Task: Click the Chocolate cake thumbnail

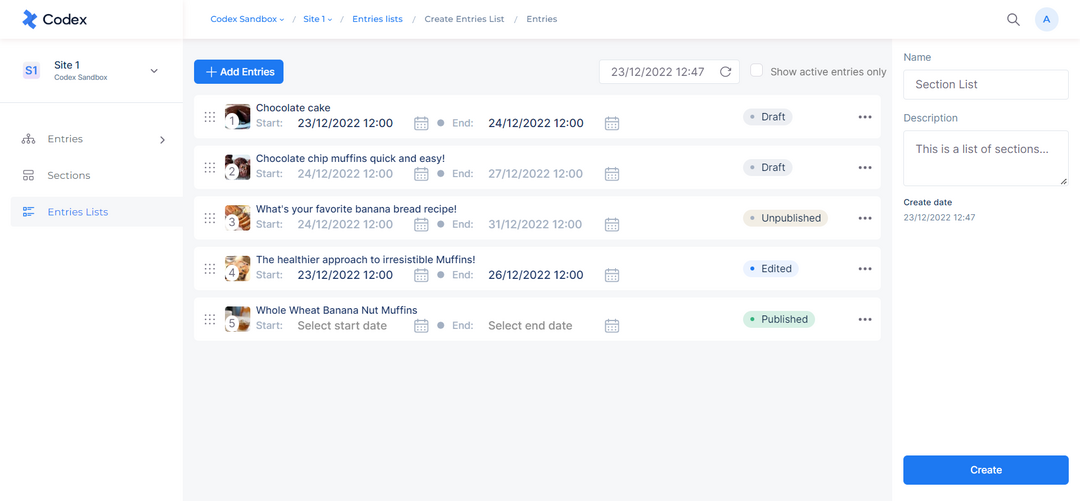Action: pos(238,116)
